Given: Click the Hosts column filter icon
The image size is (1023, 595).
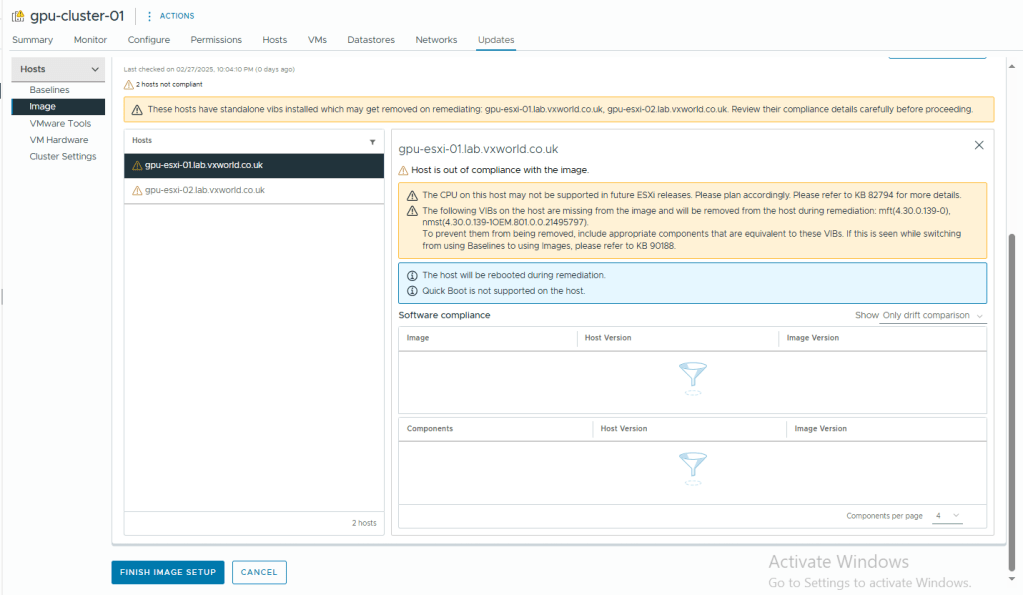Looking at the screenshot, I should tap(372, 142).
